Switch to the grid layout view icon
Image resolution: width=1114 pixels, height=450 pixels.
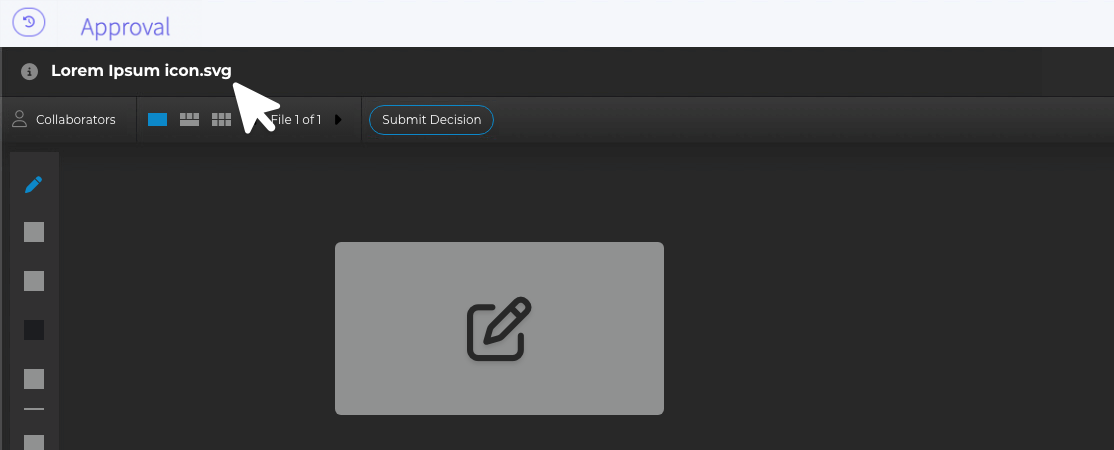click(x=221, y=119)
